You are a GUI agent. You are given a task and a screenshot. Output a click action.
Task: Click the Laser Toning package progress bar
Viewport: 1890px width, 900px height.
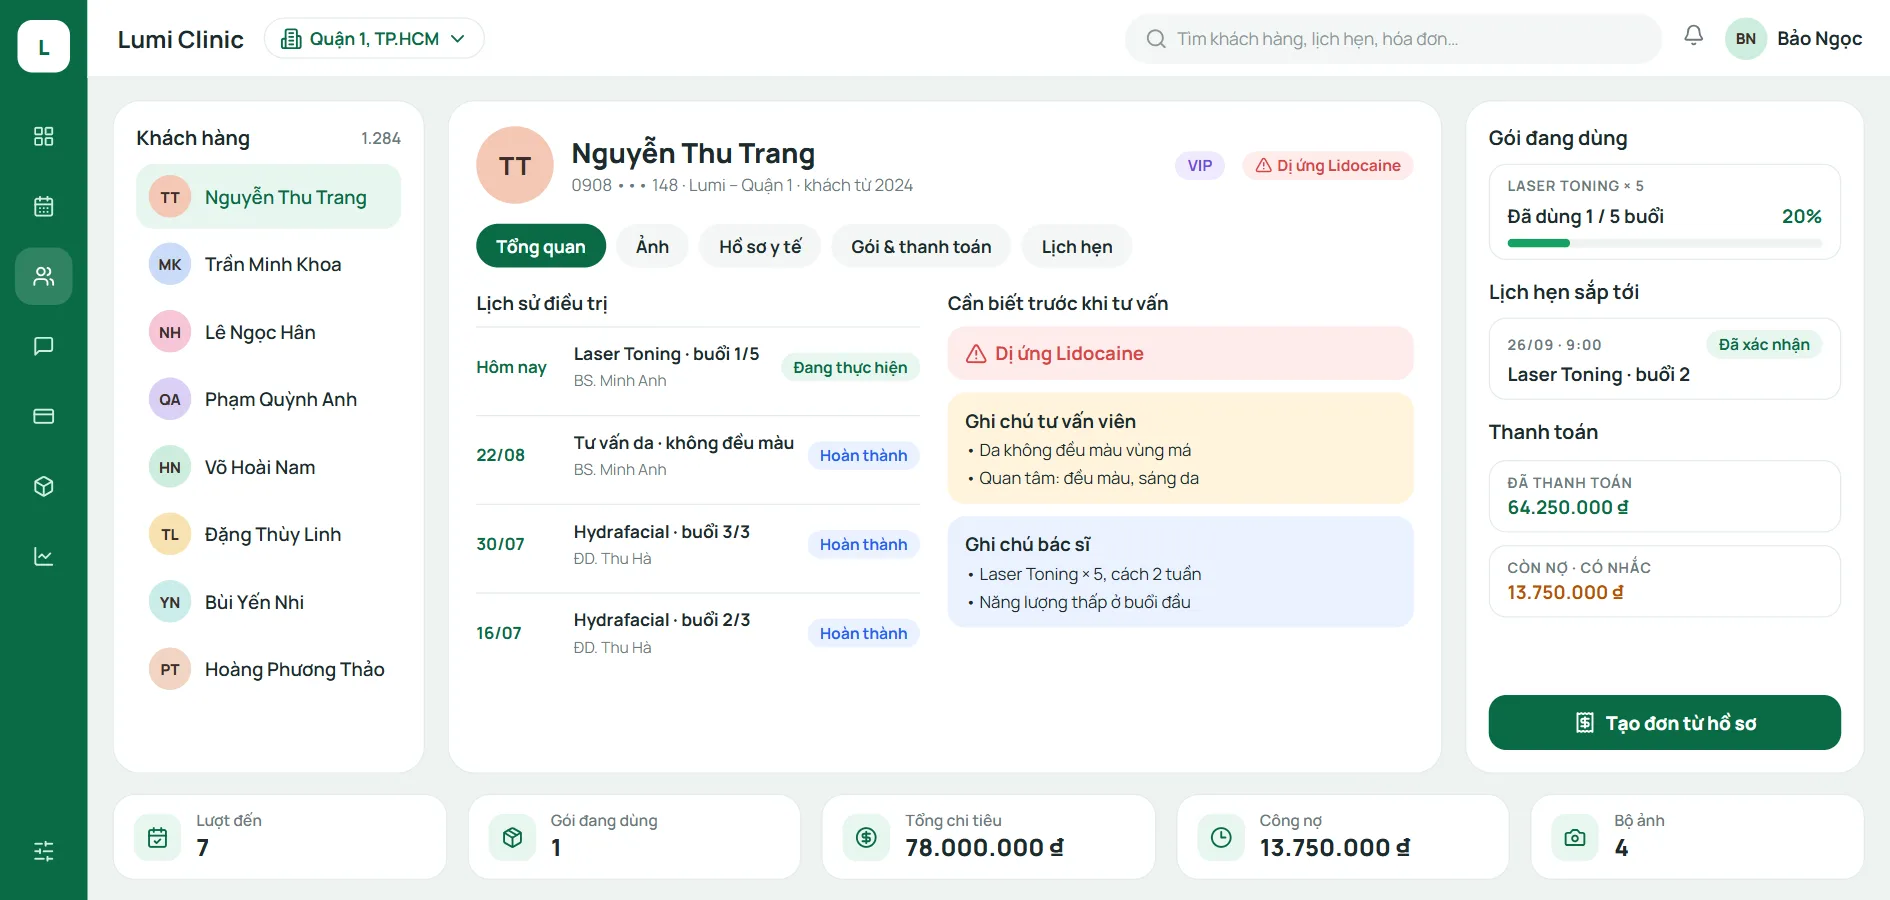pyautogui.click(x=1664, y=243)
